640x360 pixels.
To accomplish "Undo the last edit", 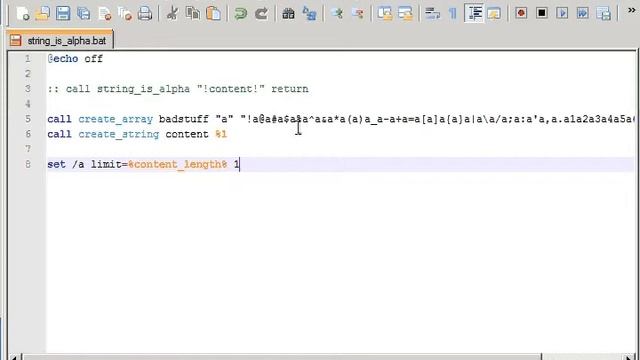I will pyautogui.click(x=240, y=13).
